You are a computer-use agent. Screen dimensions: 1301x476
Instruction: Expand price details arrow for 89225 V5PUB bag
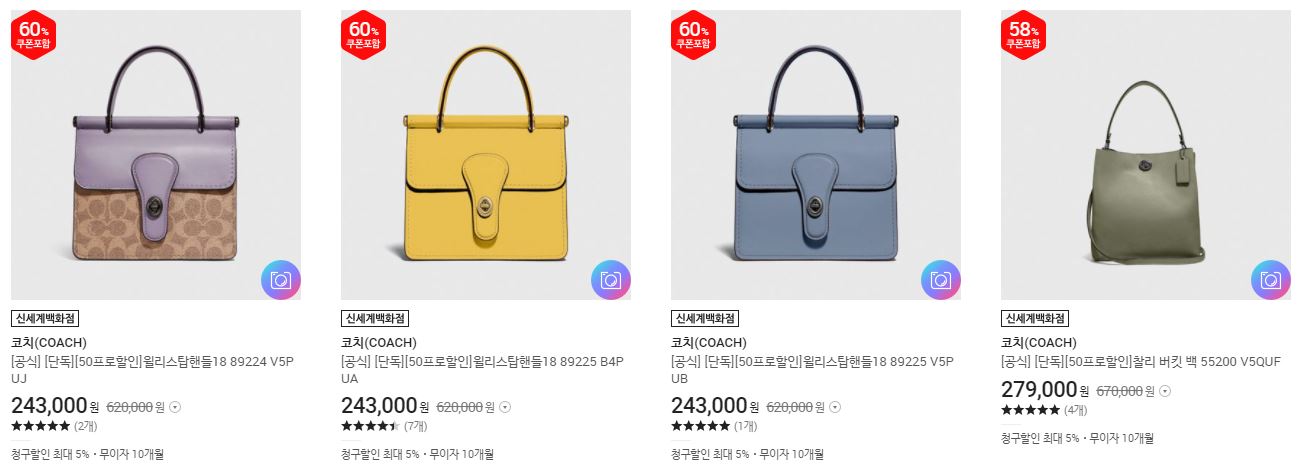click(835, 407)
